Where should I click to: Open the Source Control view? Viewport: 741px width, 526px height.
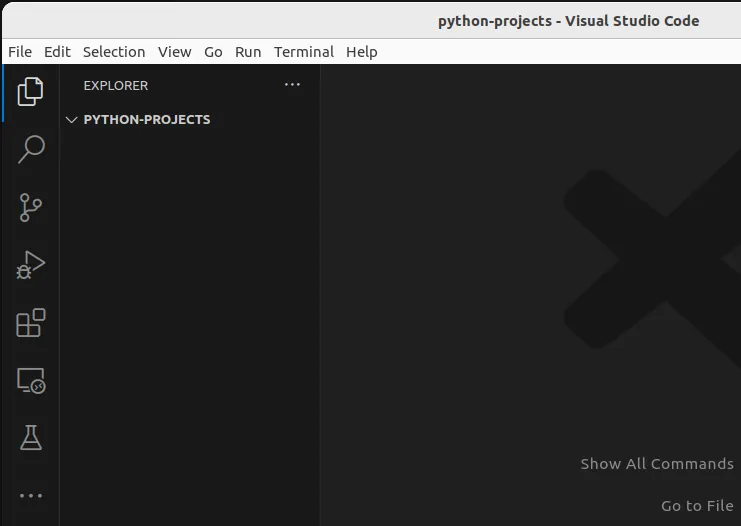(x=31, y=208)
